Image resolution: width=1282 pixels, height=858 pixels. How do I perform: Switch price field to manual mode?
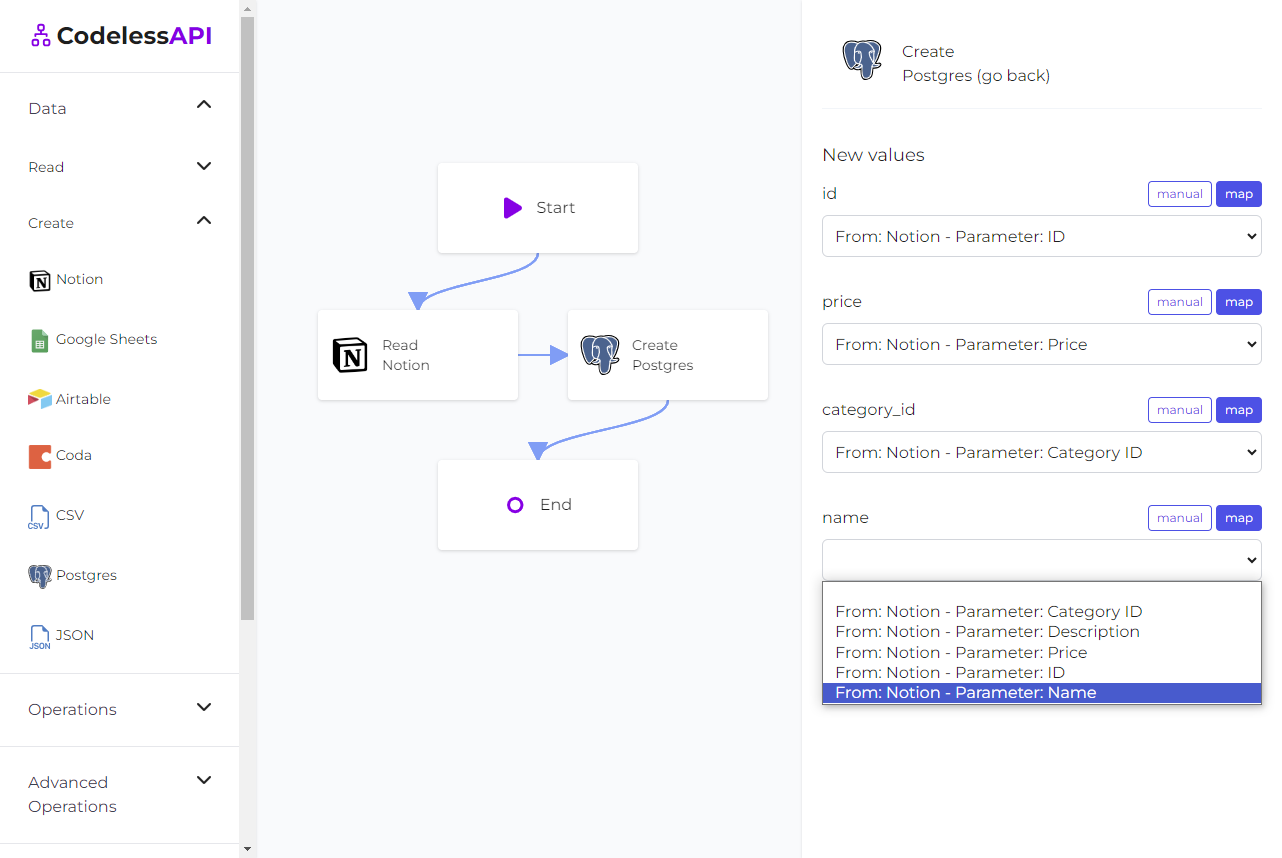pyautogui.click(x=1180, y=302)
